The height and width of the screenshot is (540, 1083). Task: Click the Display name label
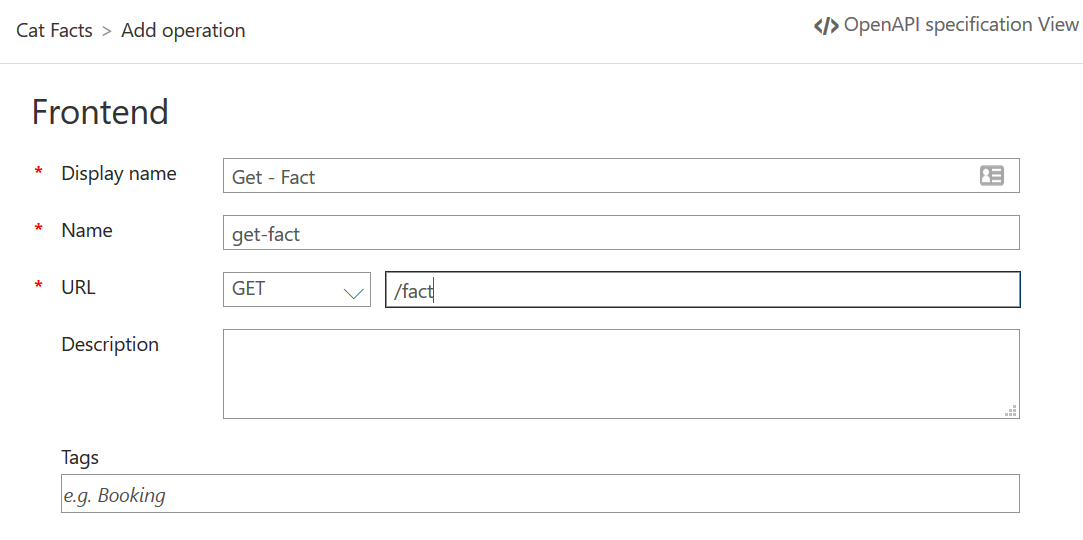pyautogui.click(x=118, y=174)
